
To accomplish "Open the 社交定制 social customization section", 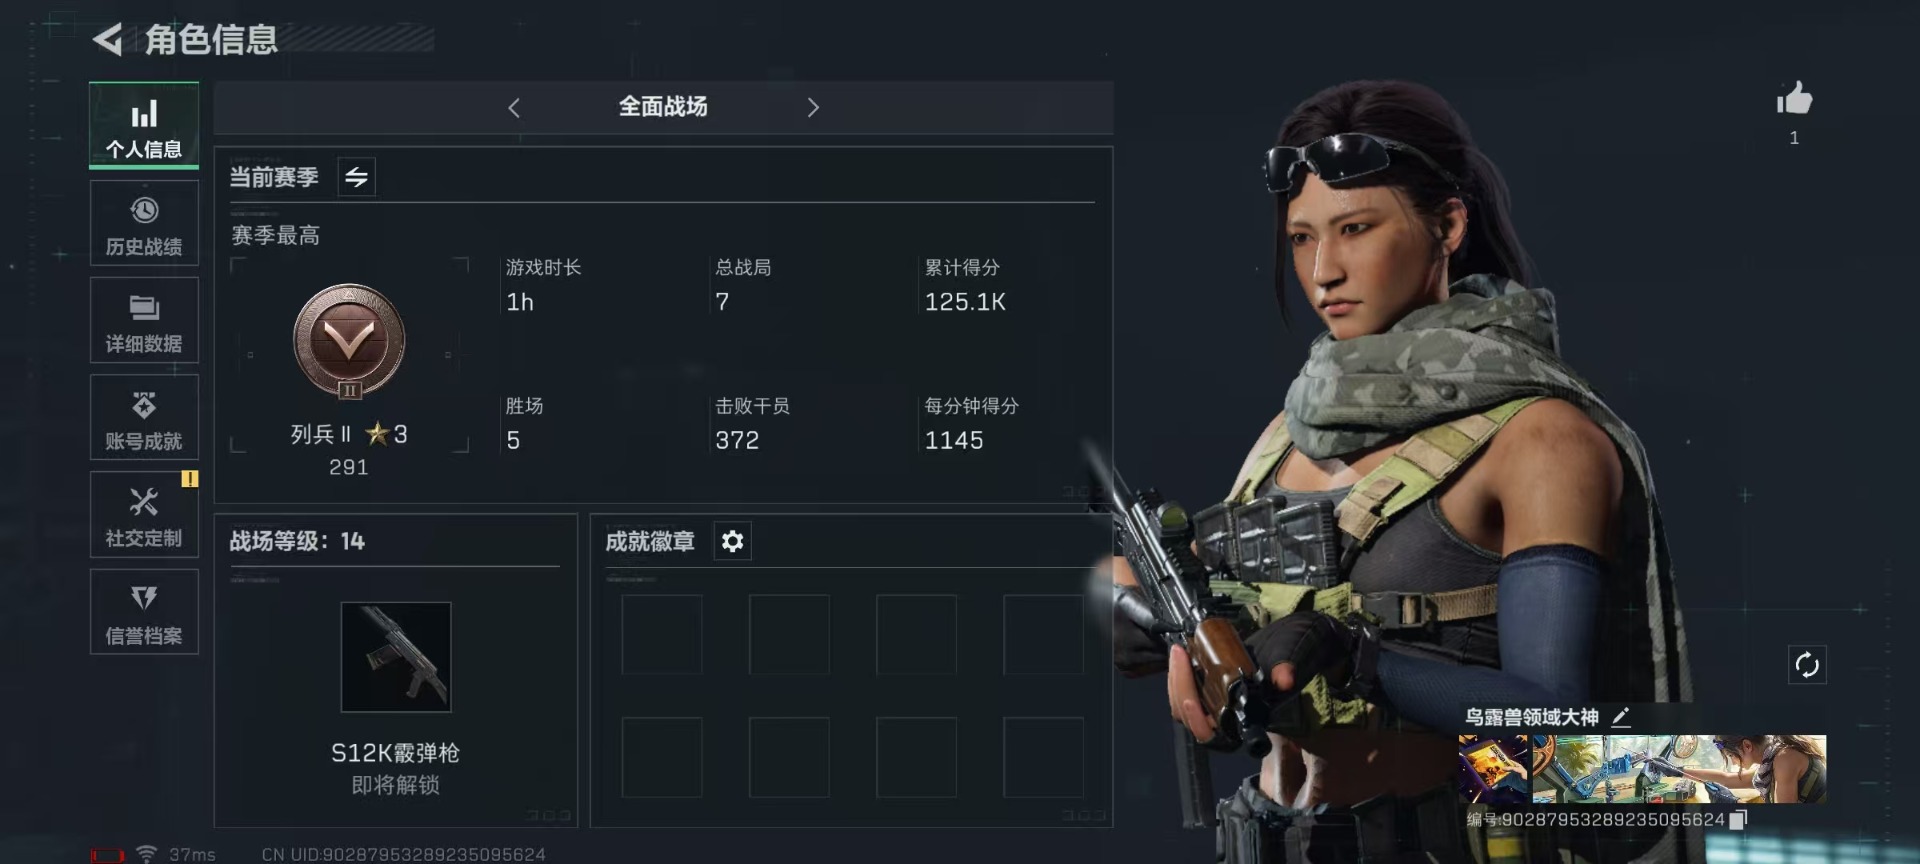I will point(144,515).
